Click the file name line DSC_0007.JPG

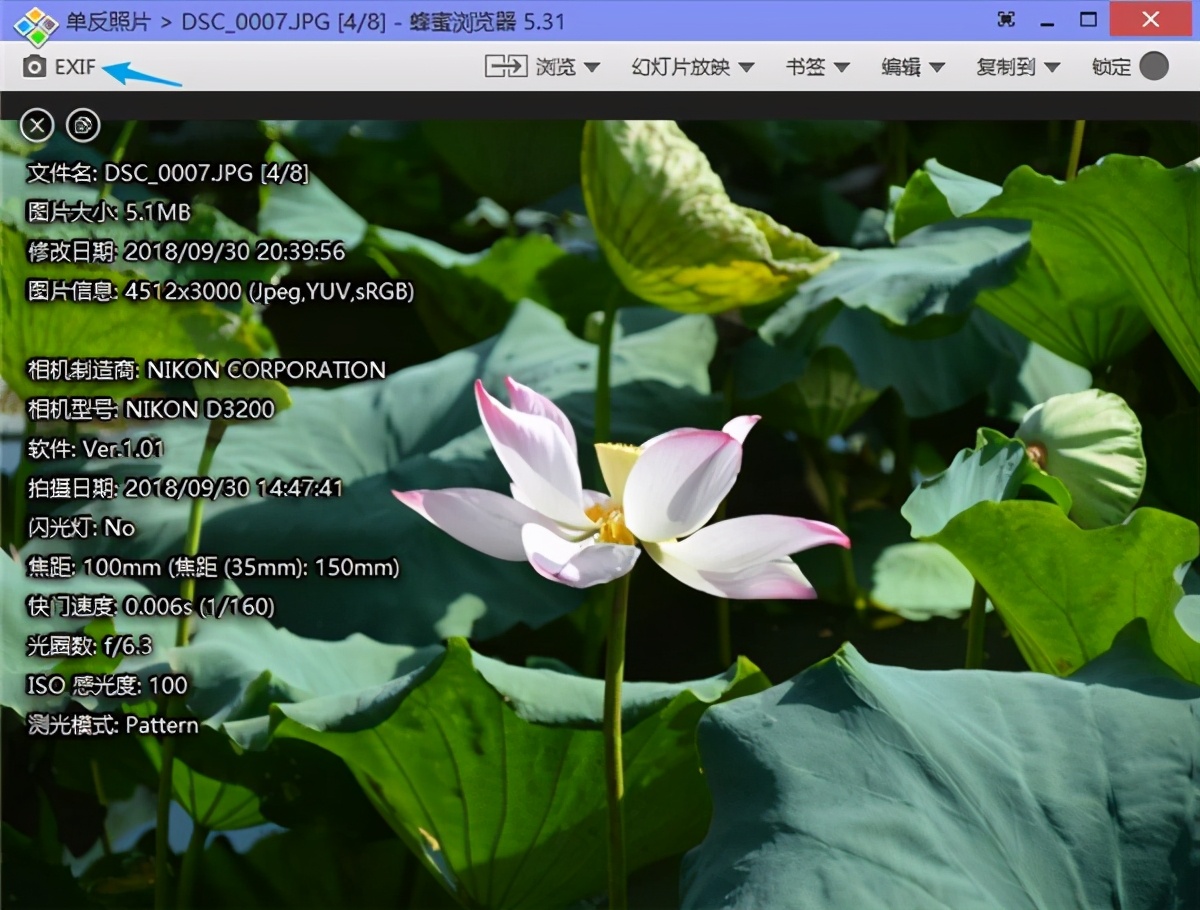coord(168,173)
